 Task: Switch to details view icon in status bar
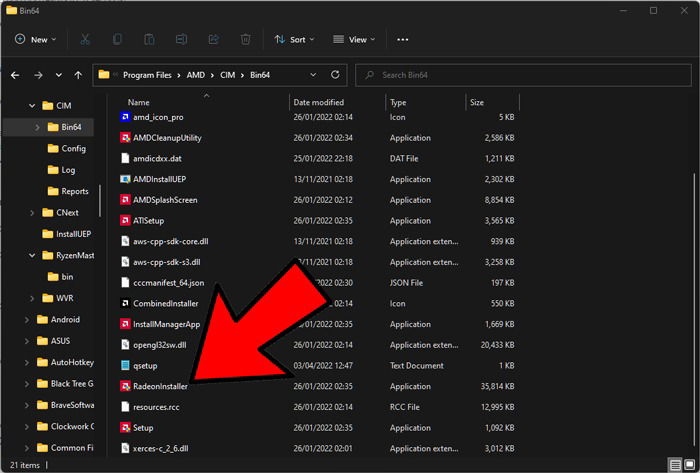(675, 465)
